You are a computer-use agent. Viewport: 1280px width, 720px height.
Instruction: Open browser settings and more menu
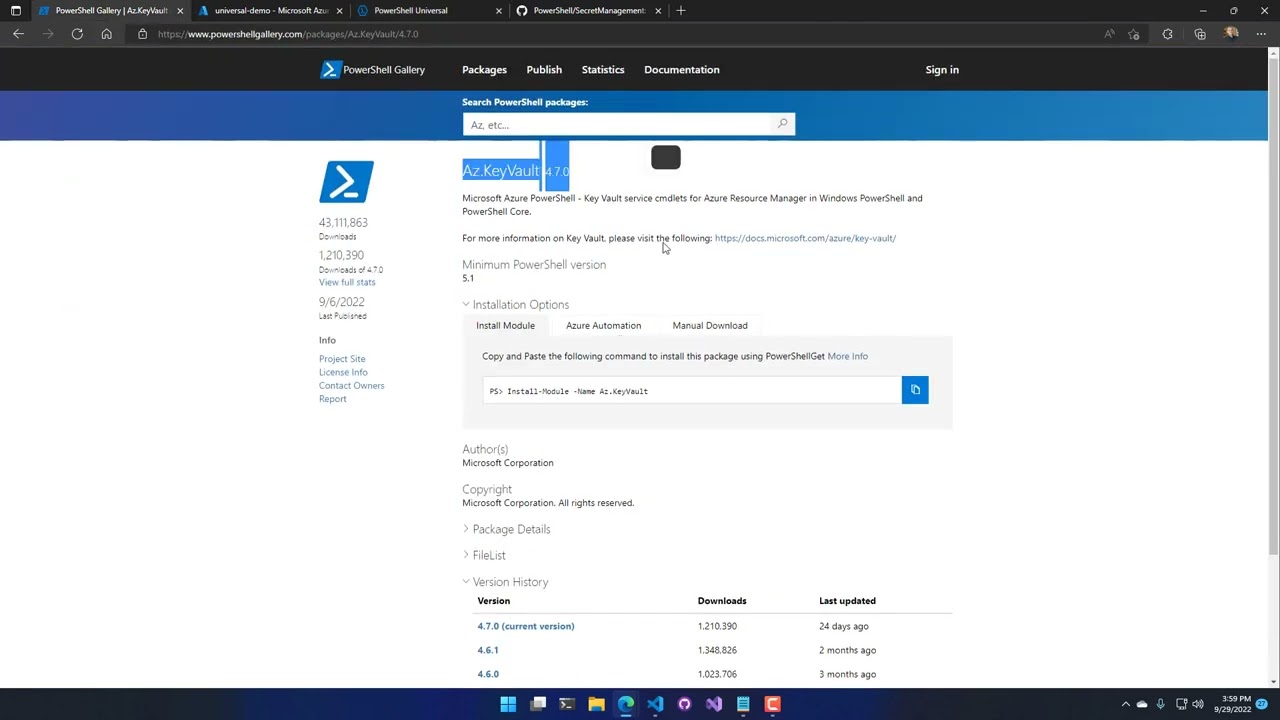click(1261, 34)
